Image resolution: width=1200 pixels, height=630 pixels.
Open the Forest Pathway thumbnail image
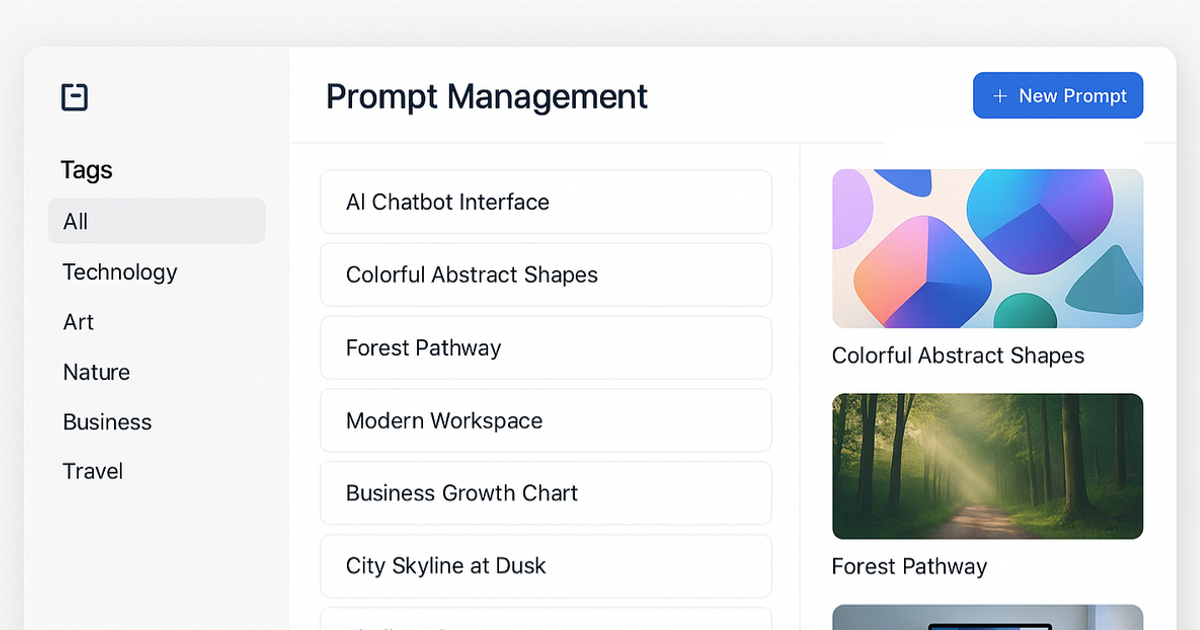point(988,466)
